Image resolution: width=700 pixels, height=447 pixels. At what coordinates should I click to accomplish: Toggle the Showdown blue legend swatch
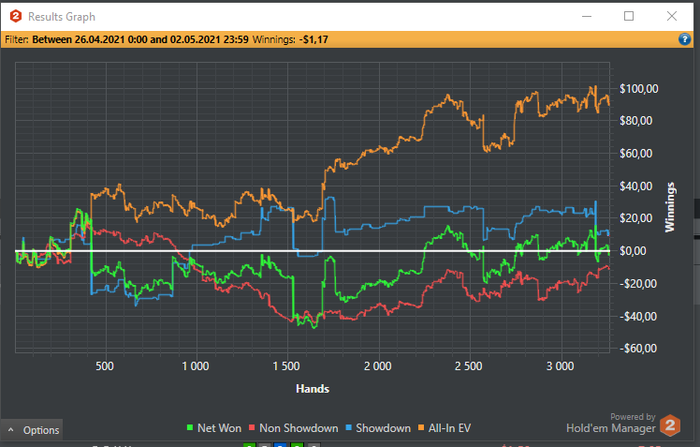[349, 428]
